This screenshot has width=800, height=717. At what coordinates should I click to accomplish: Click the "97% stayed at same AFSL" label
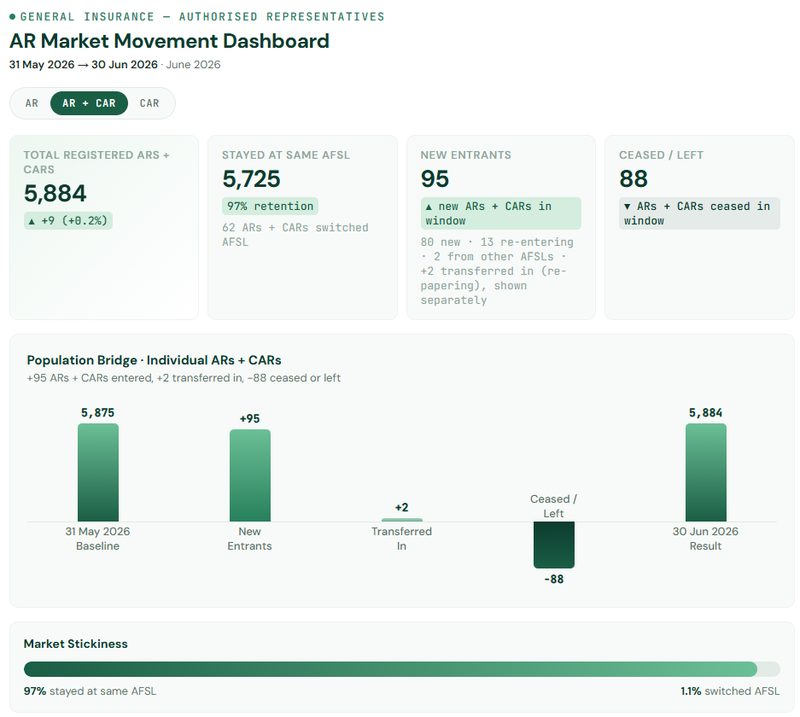pos(90,691)
